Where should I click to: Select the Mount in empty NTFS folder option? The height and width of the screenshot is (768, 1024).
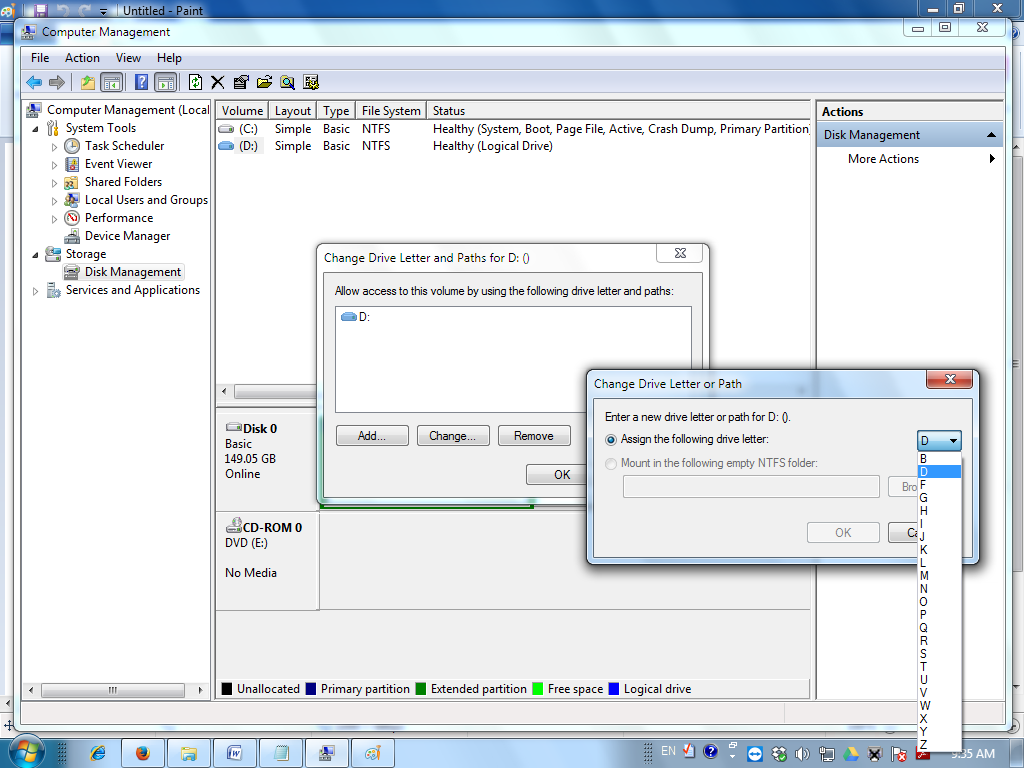[x=610, y=463]
